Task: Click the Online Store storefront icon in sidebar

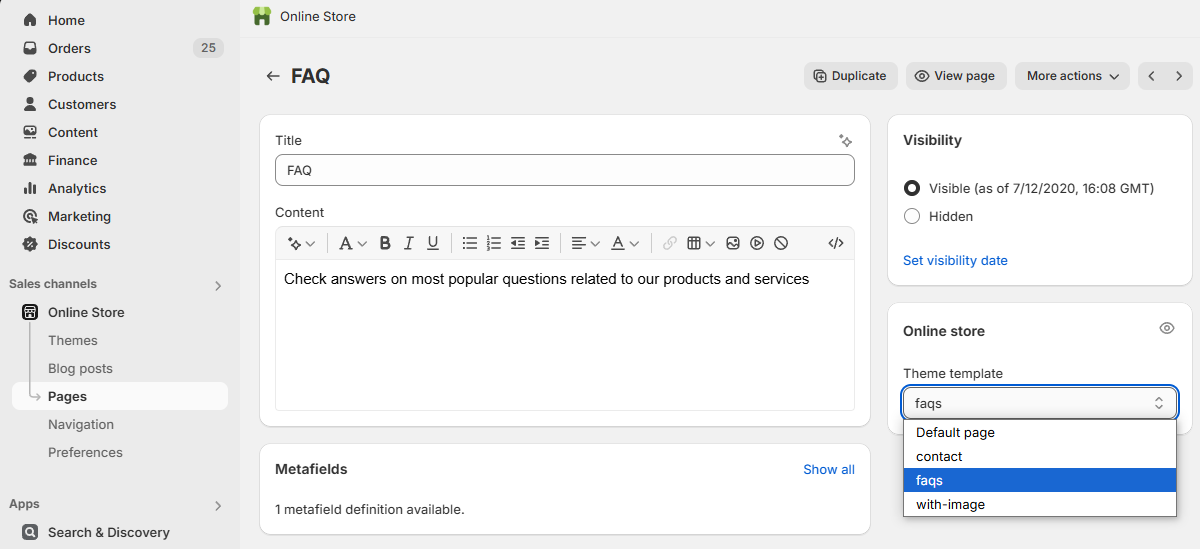Action: pyautogui.click(x=30, y=312)
